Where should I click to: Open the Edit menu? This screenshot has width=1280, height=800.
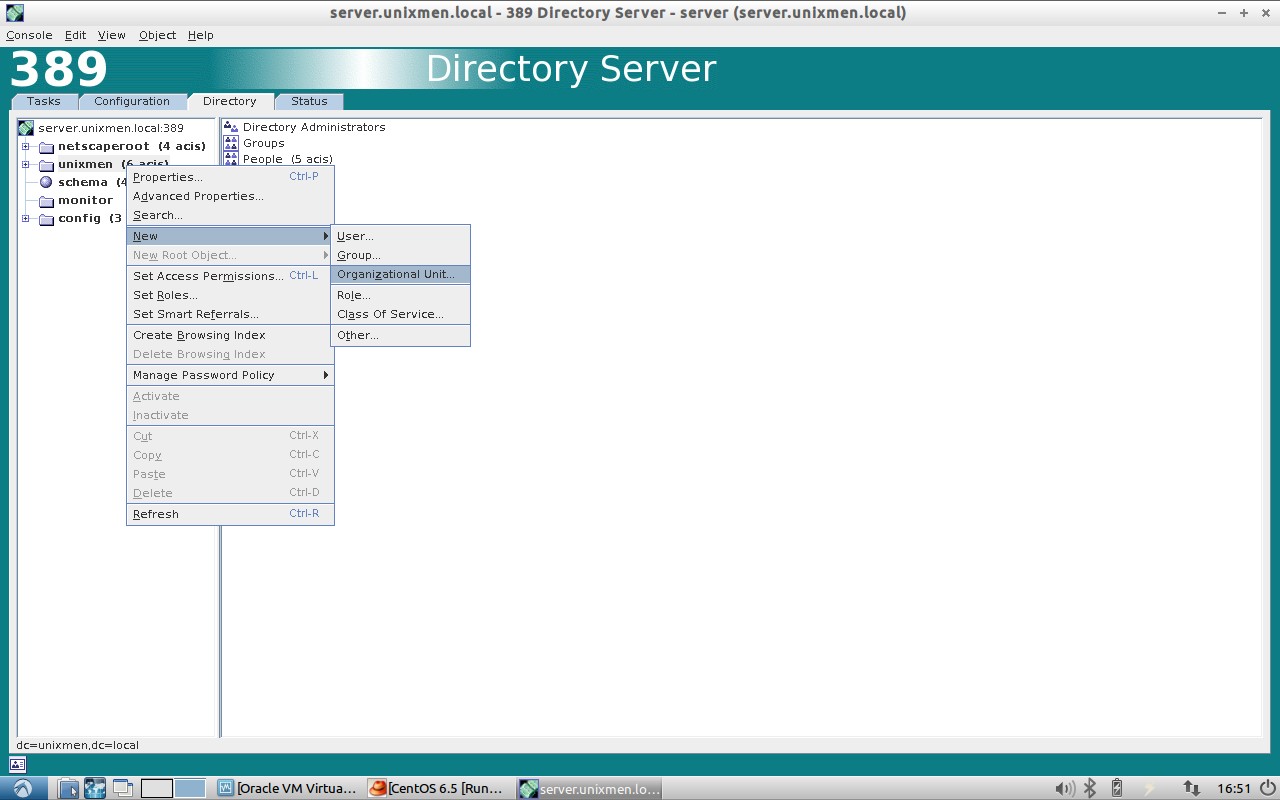coord(76,35)
